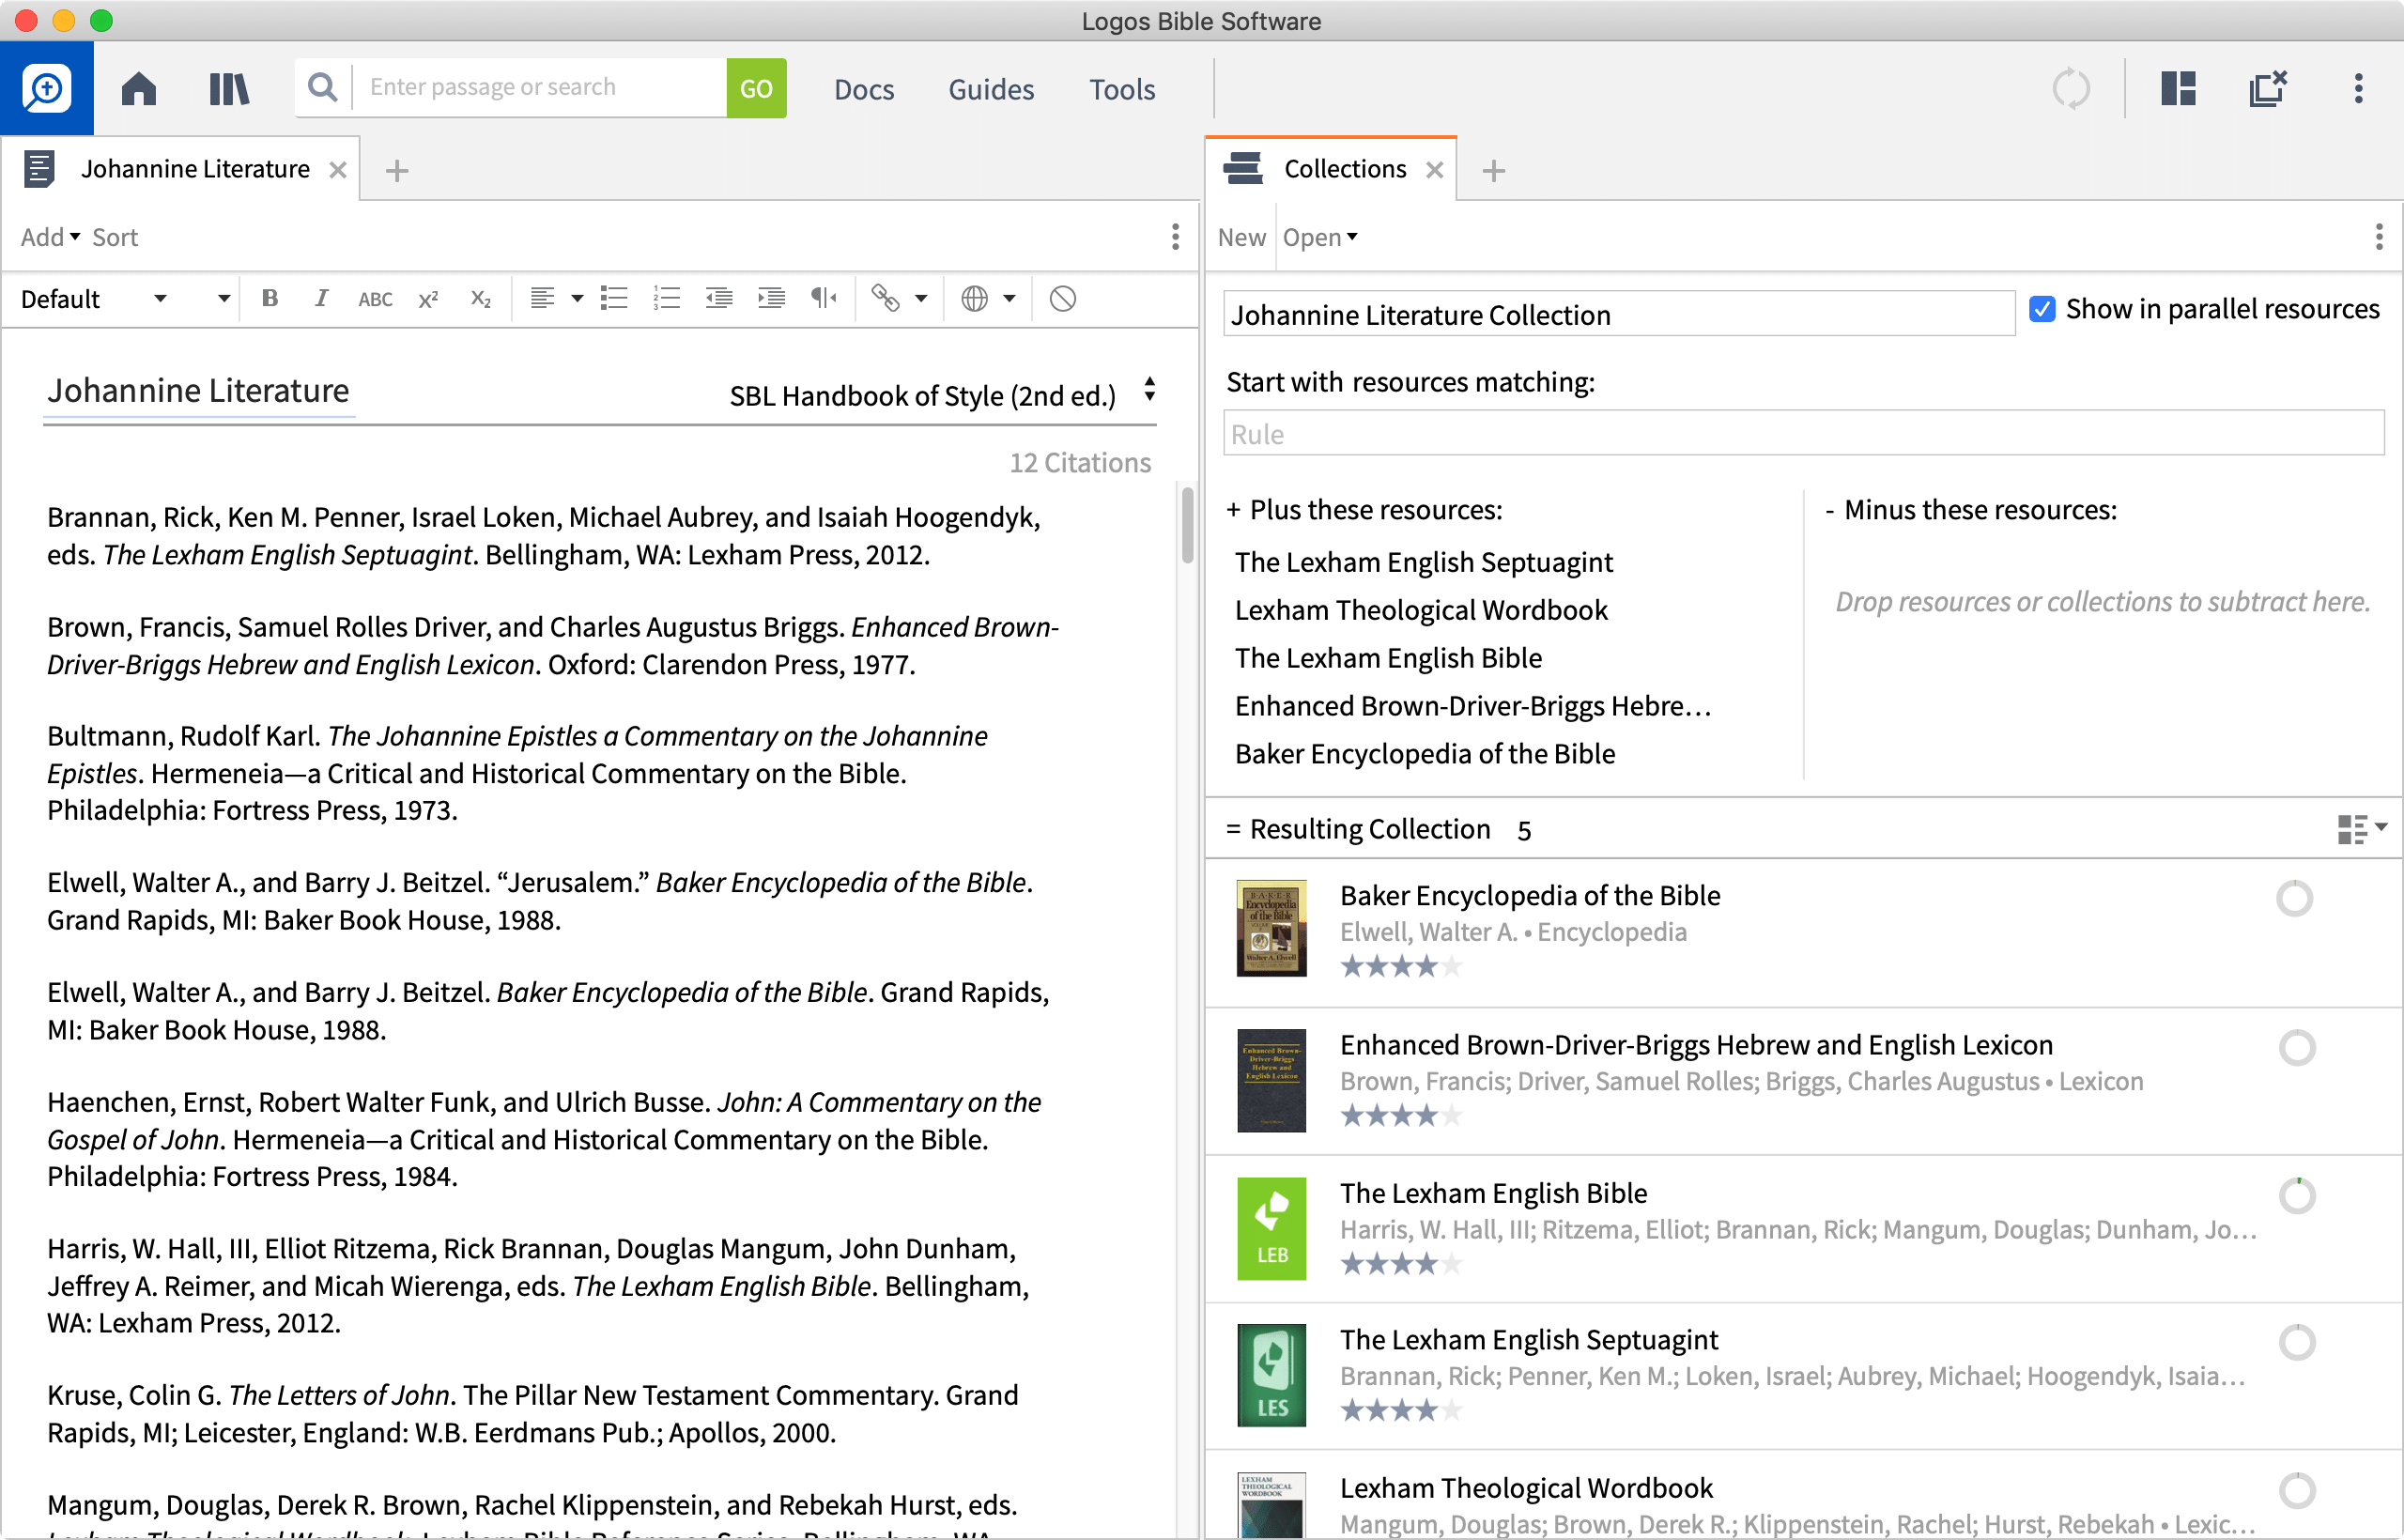Insert a bulleted list

coord(613,298)
